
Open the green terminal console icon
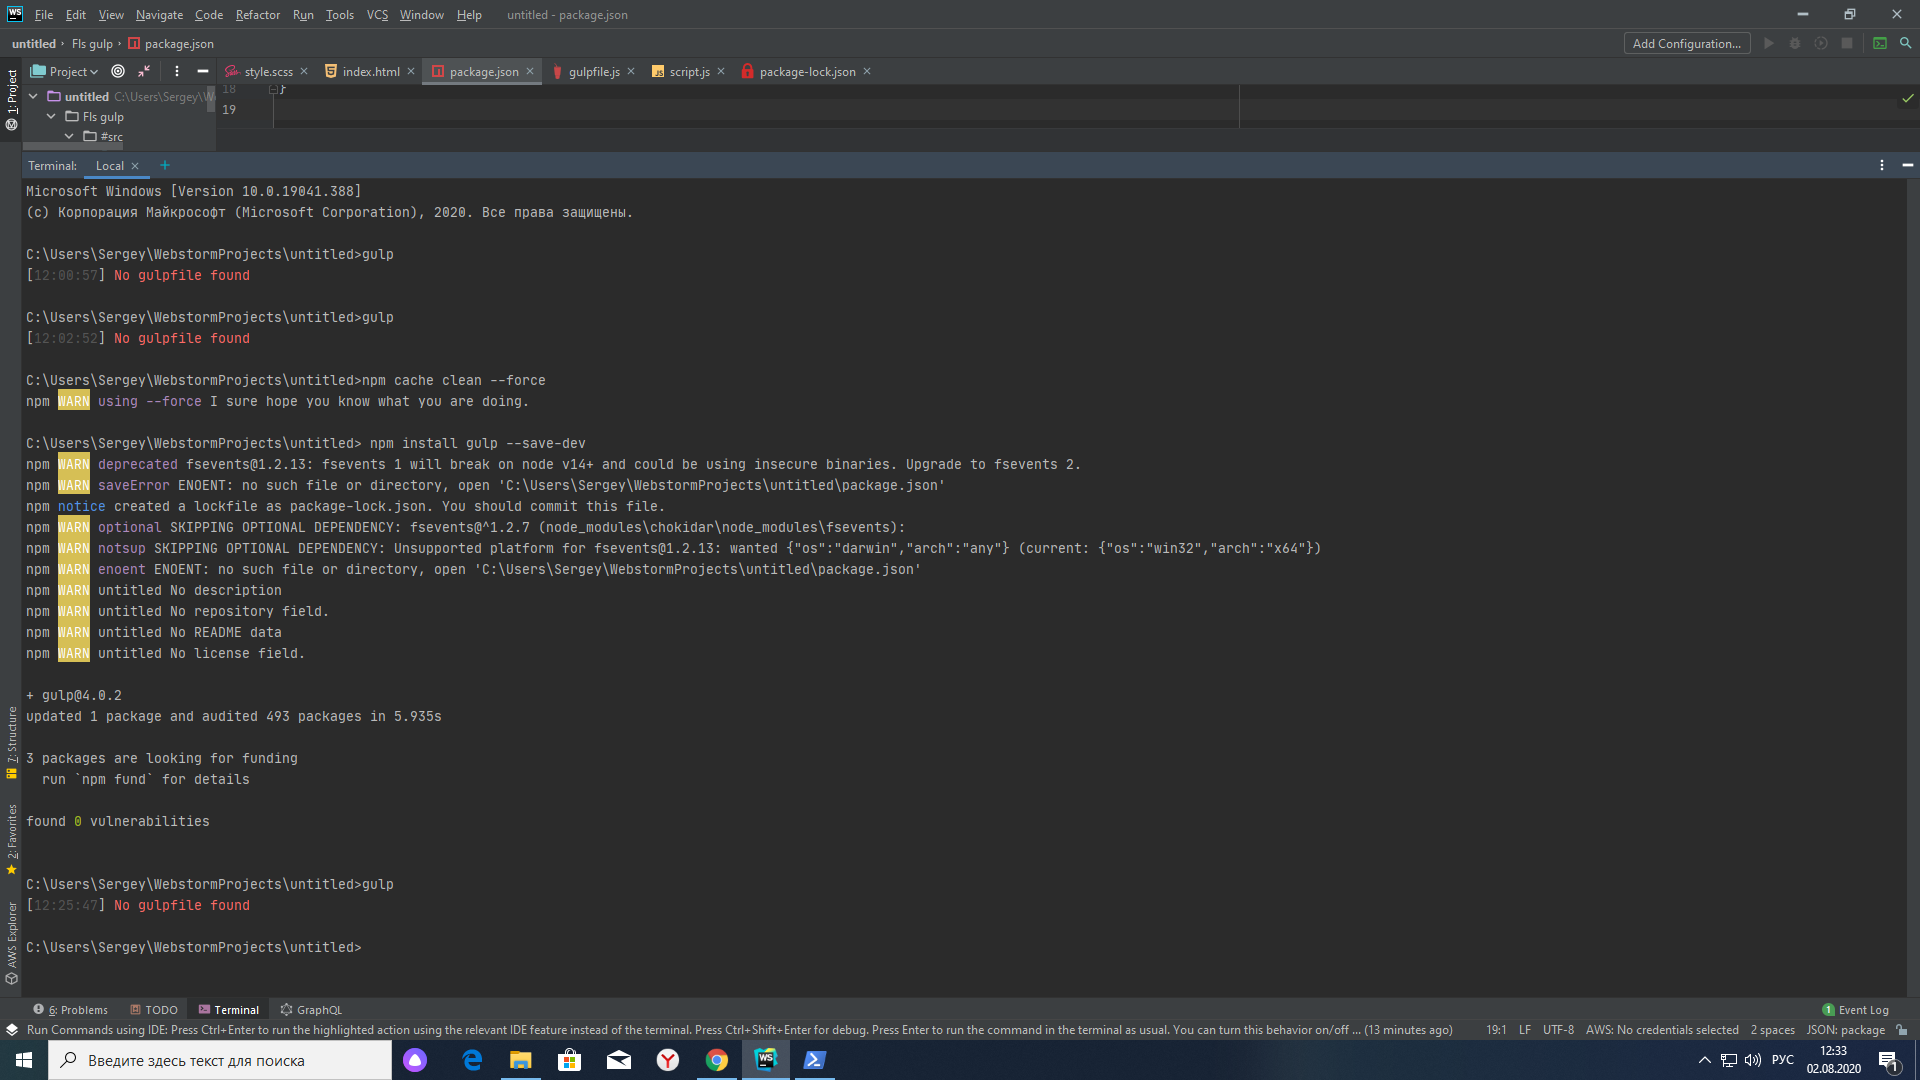click(1880, 43)
